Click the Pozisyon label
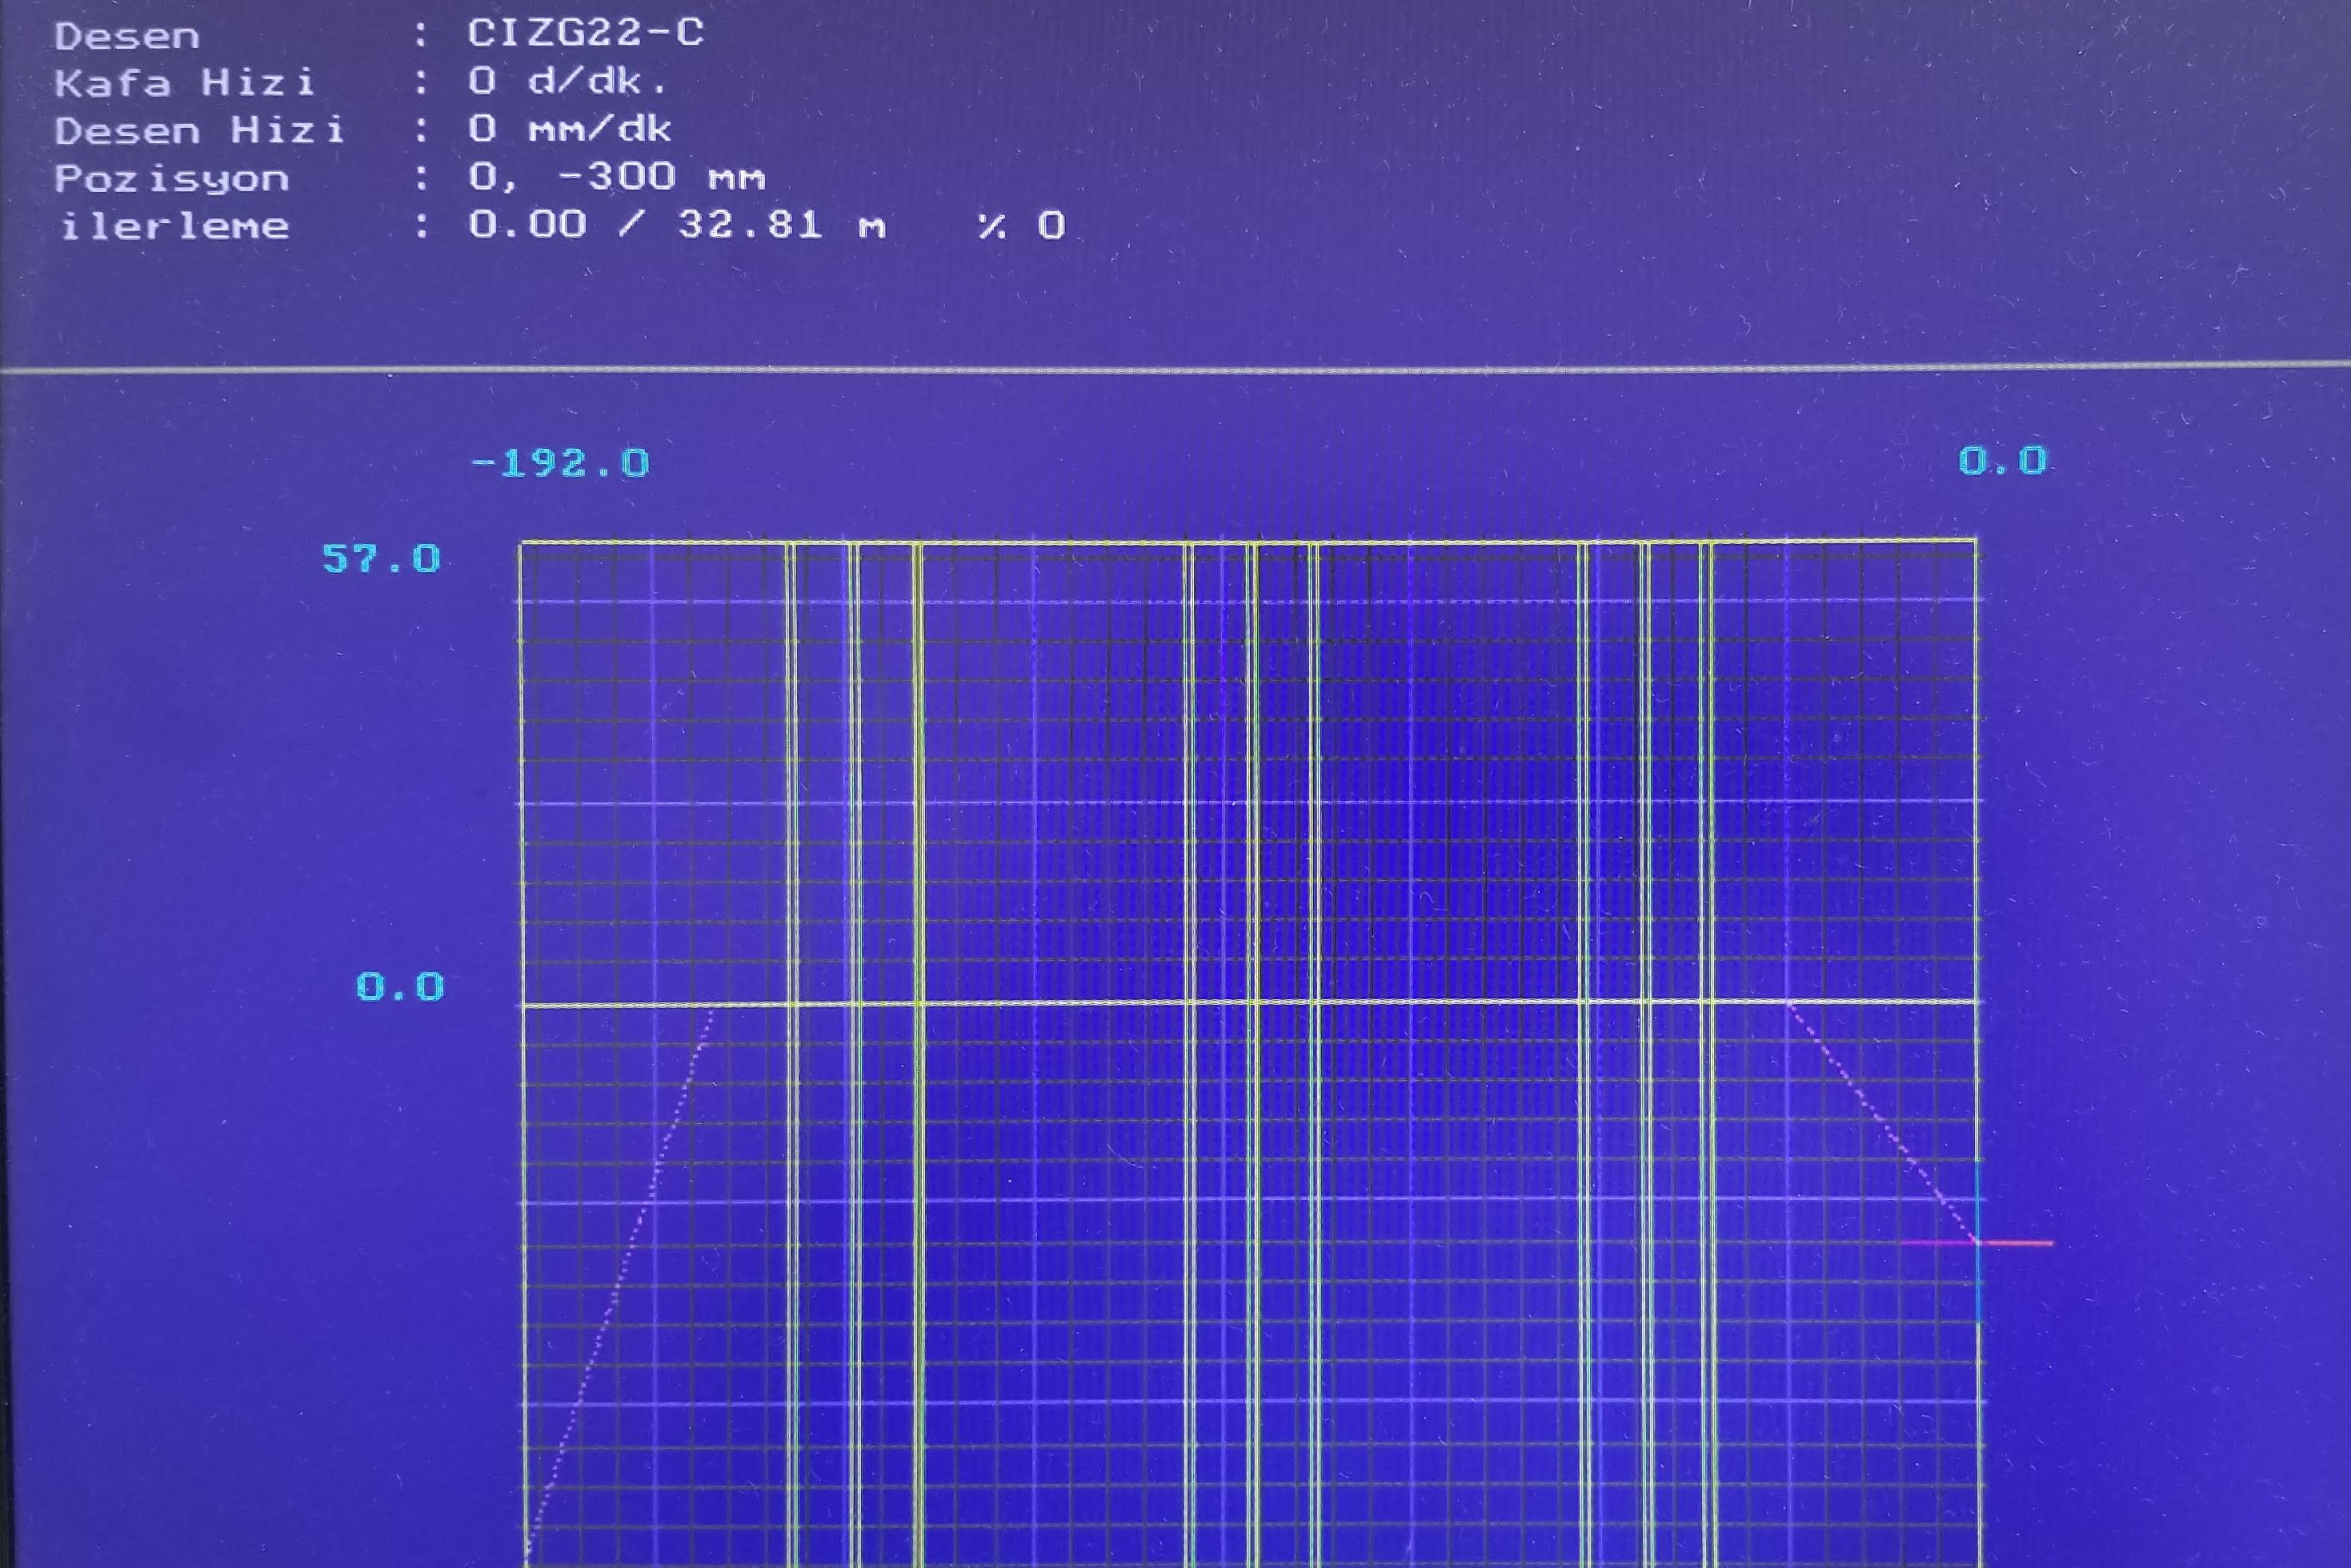This screenshot has height=1568, width=2351. (x=172, y=179)
